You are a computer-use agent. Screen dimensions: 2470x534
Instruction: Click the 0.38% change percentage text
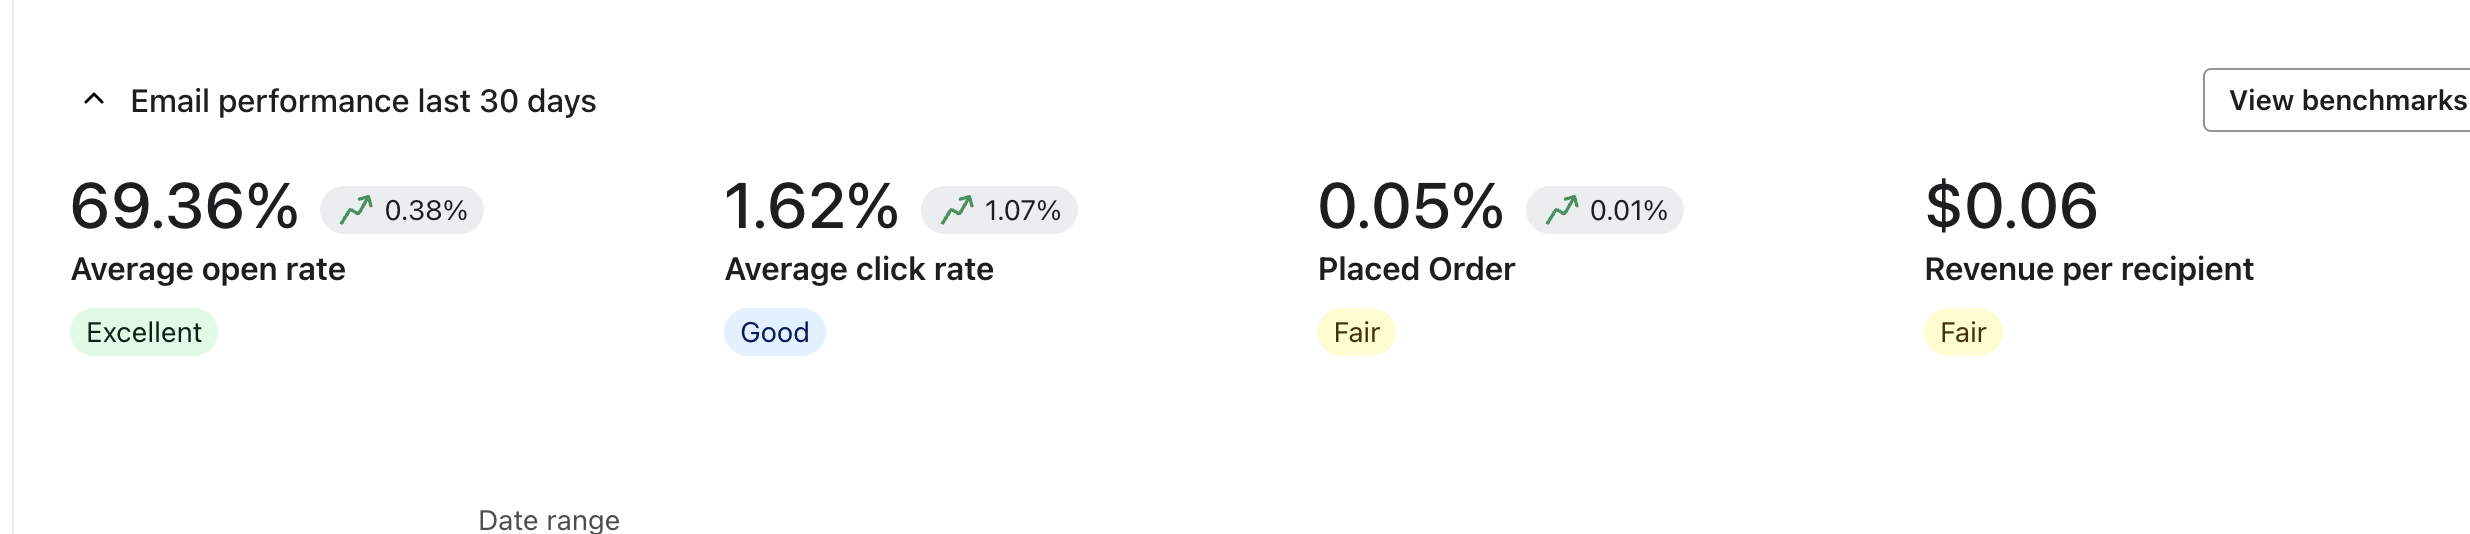tap(426, 211)
